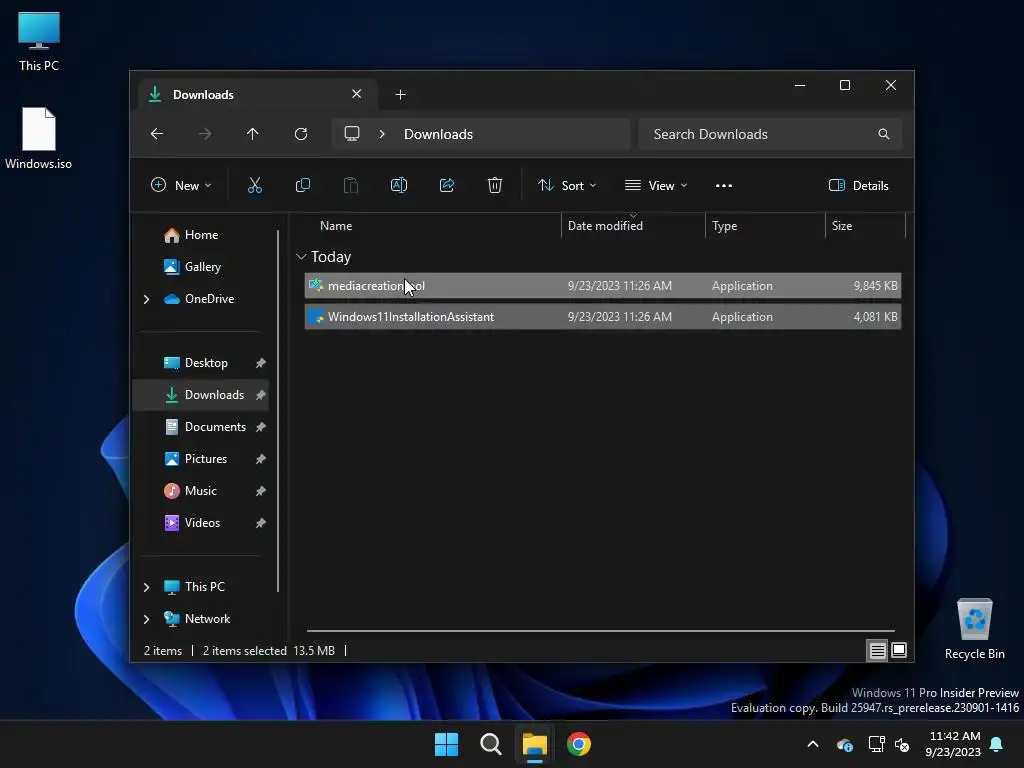Add a new tab
The image size is (1024, 768).
[400, 95]
